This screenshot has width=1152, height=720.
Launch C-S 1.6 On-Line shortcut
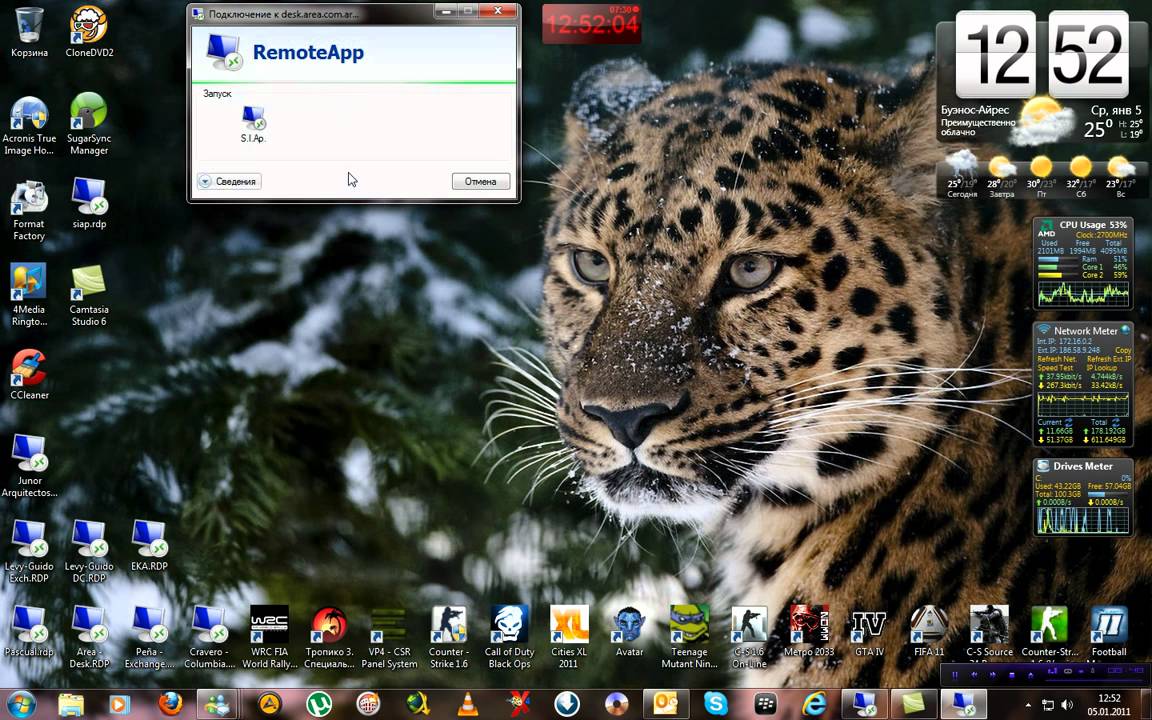(749, 636)
